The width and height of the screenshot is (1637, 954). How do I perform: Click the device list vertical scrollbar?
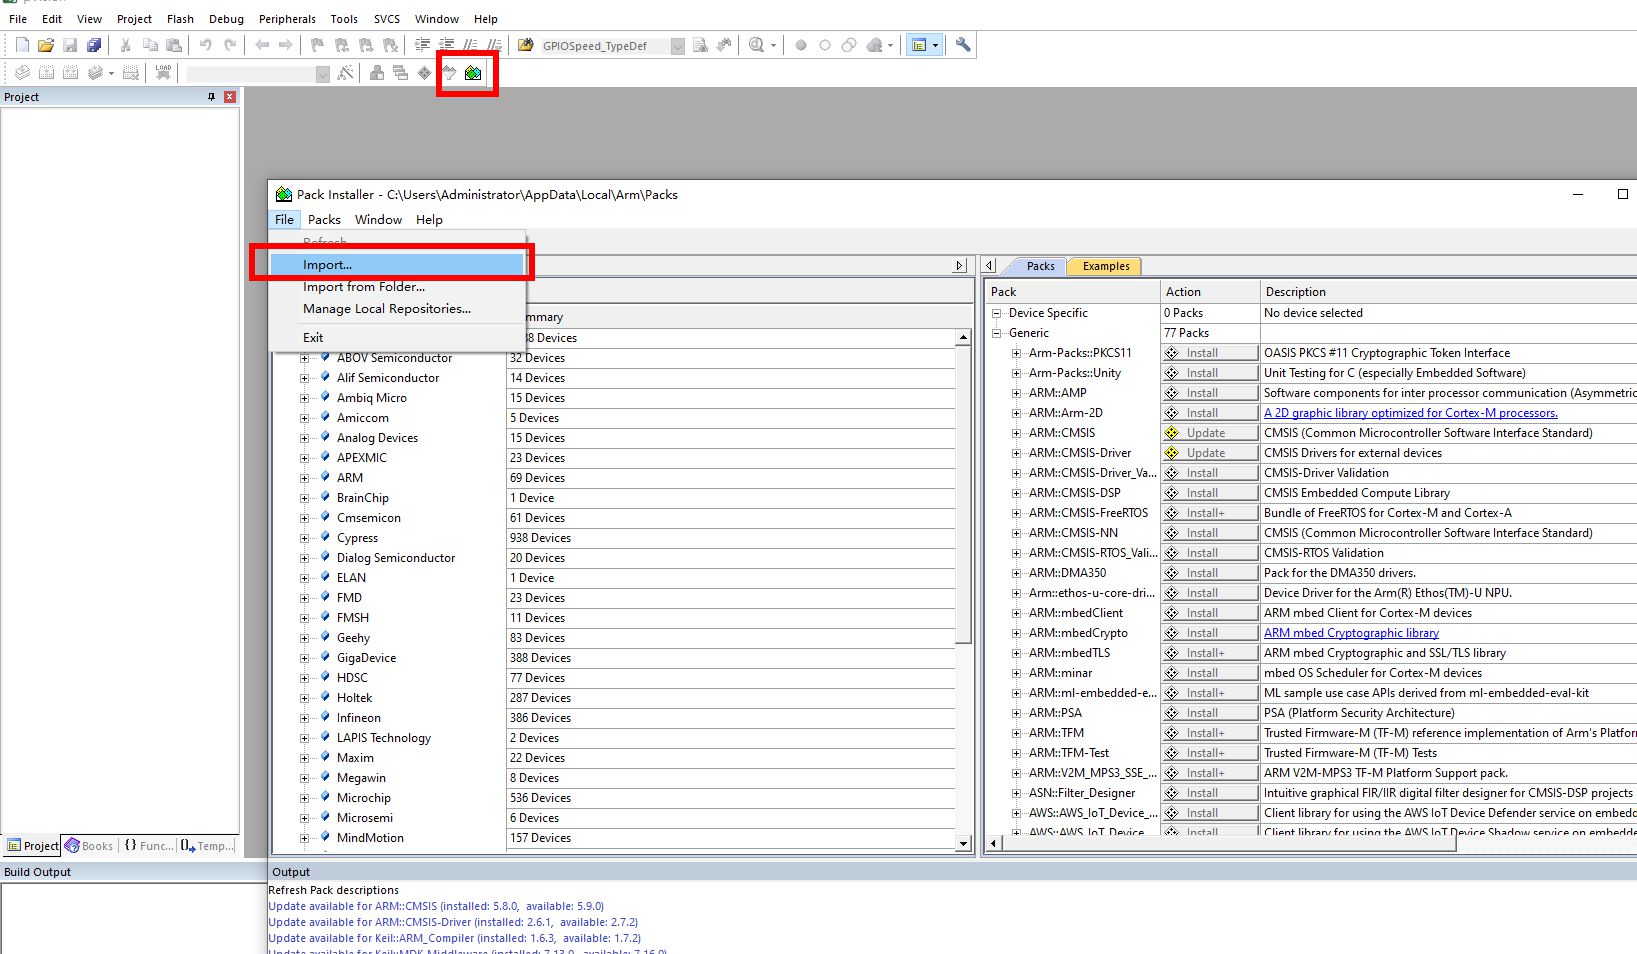click(963, 495)
